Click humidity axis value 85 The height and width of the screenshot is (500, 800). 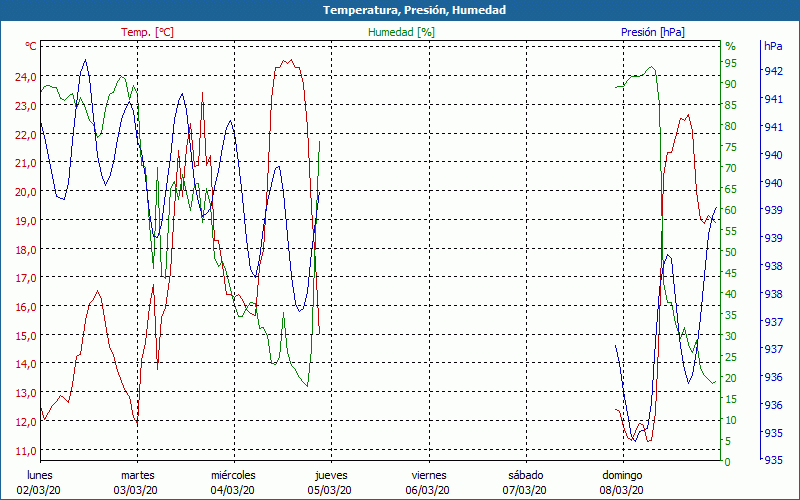point(731,105)
